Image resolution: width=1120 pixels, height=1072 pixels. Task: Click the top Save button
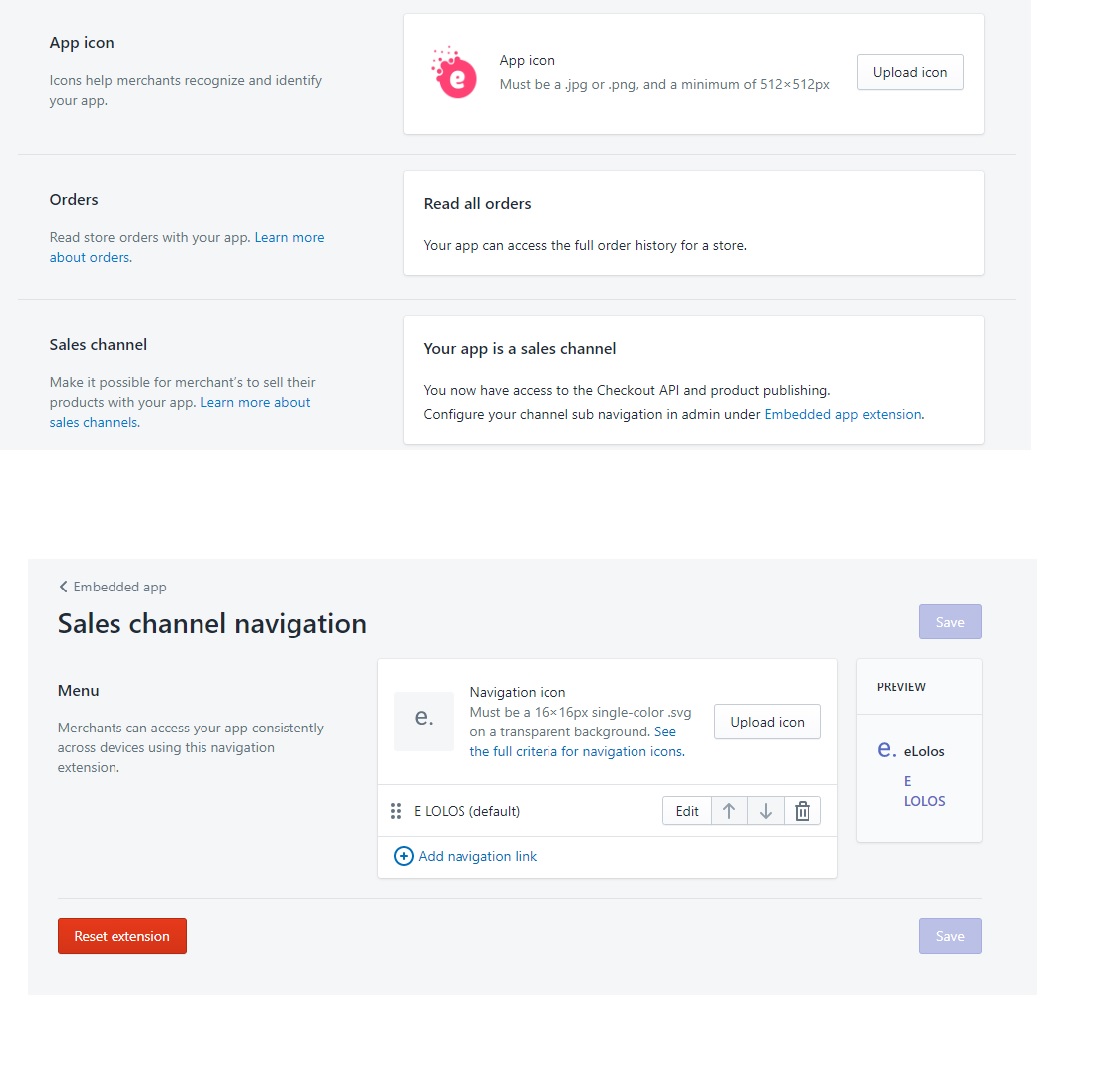(x=950, y=622)
